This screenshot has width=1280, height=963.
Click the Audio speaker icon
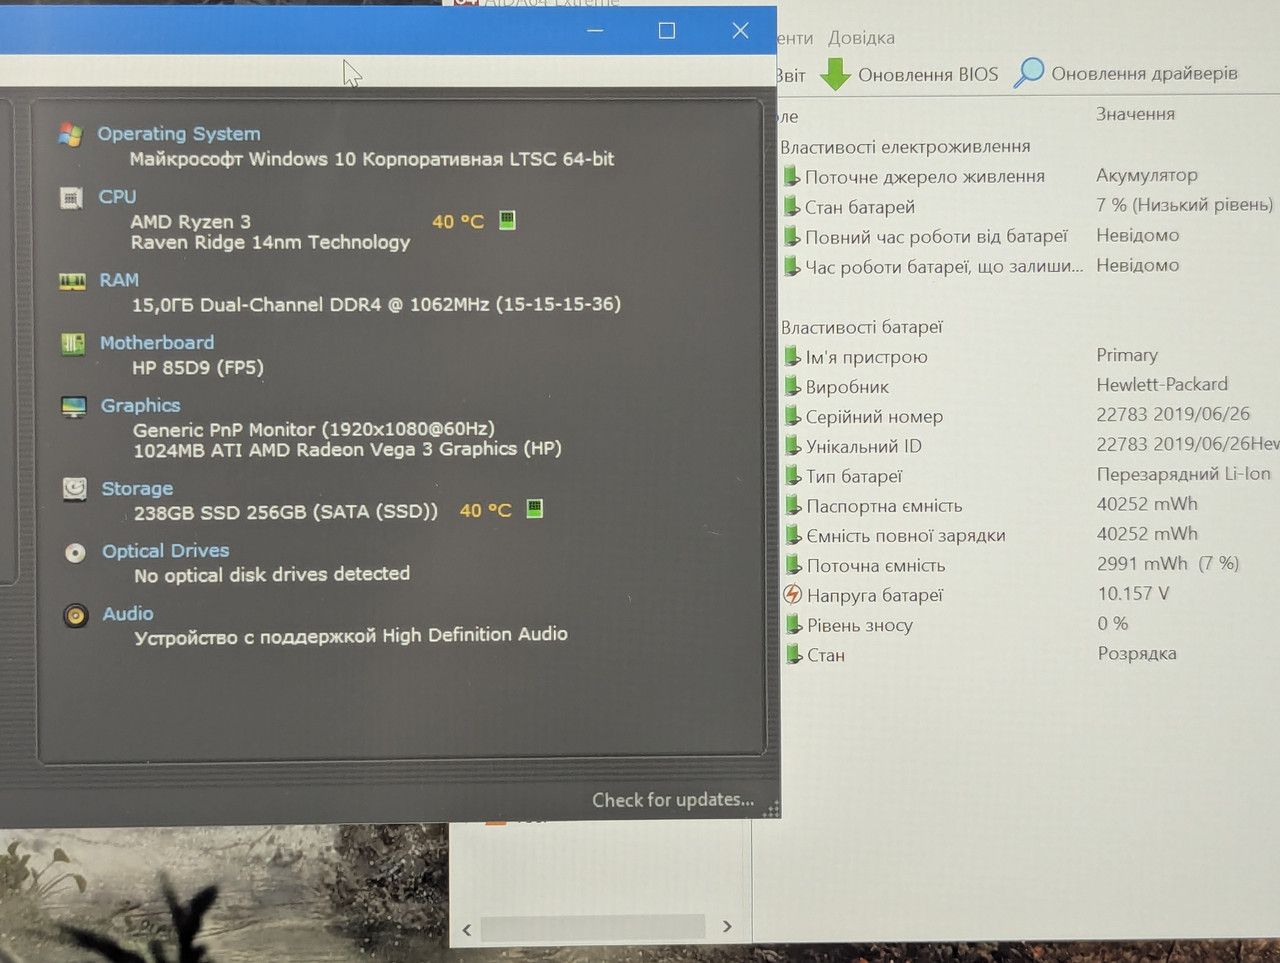tap(76, 615)
